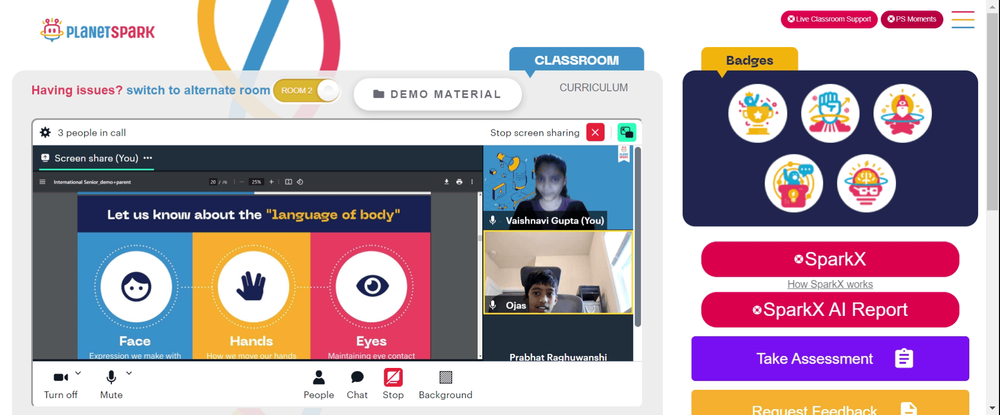Click '3 people in call' text
Viewport: 1000px width, 415px height.
coord(92,133)
